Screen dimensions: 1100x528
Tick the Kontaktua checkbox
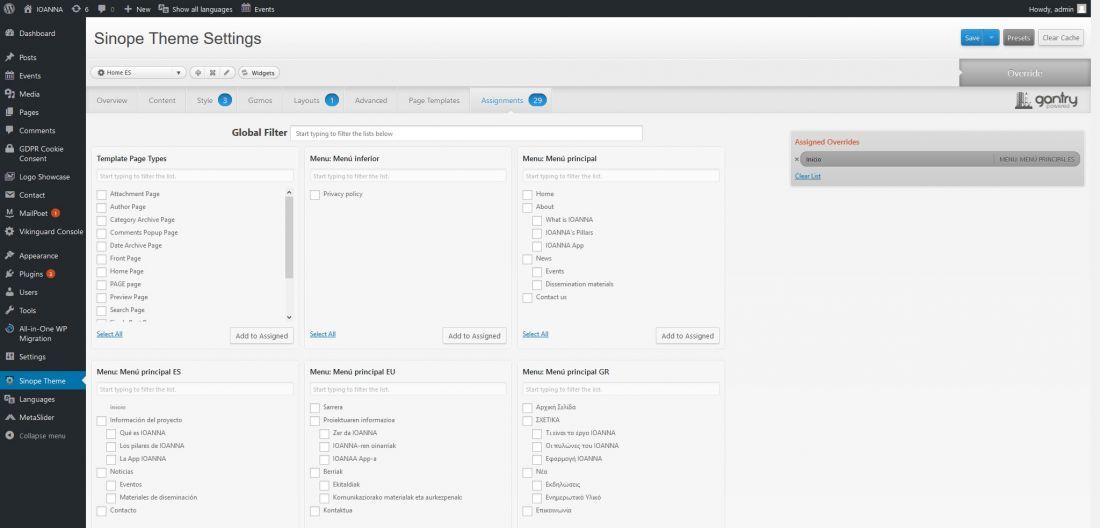315,510
